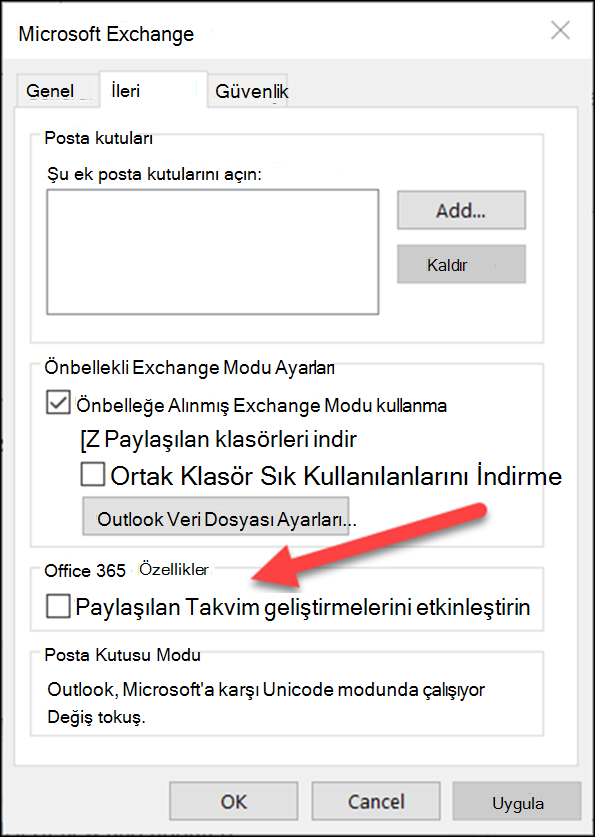Click the 'Outlook, Microsoft'a karşı Unicode modunda çalışıyor' text

(x=266, y=690)
